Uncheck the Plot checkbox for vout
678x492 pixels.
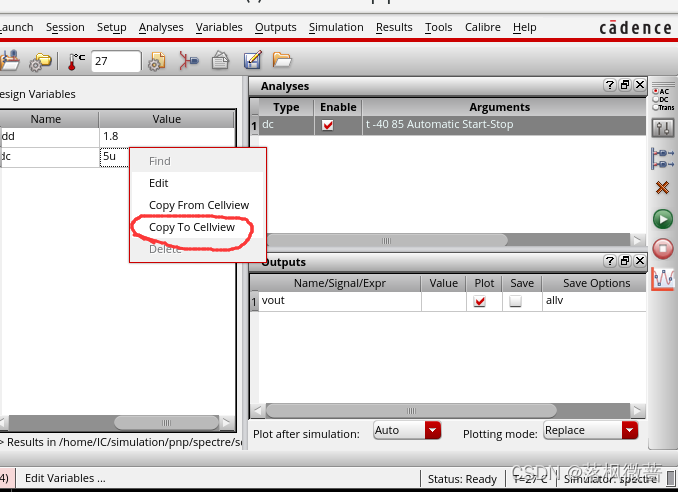(480, 301)
